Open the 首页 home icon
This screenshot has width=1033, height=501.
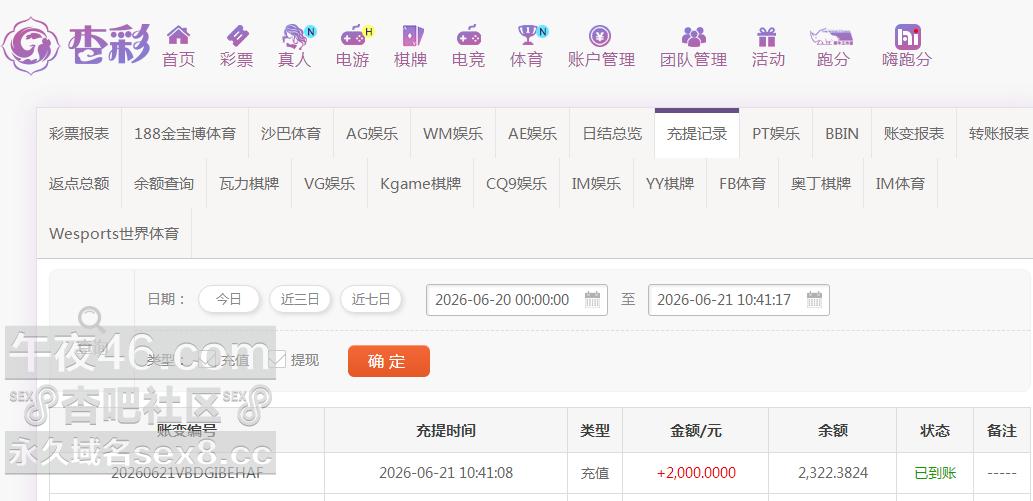[179, 35]
